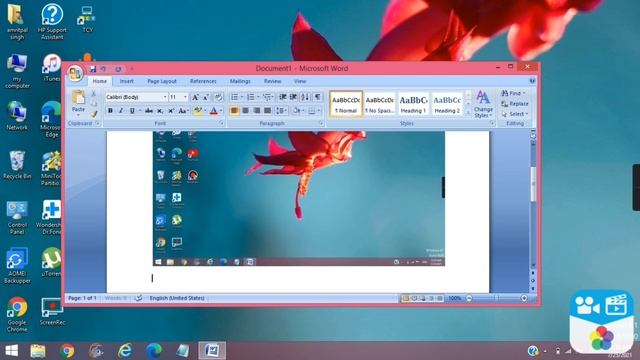Viewport: 640px width, 360px height.
Task: Toggle underline formatting
Action: [x=132, y=111]
